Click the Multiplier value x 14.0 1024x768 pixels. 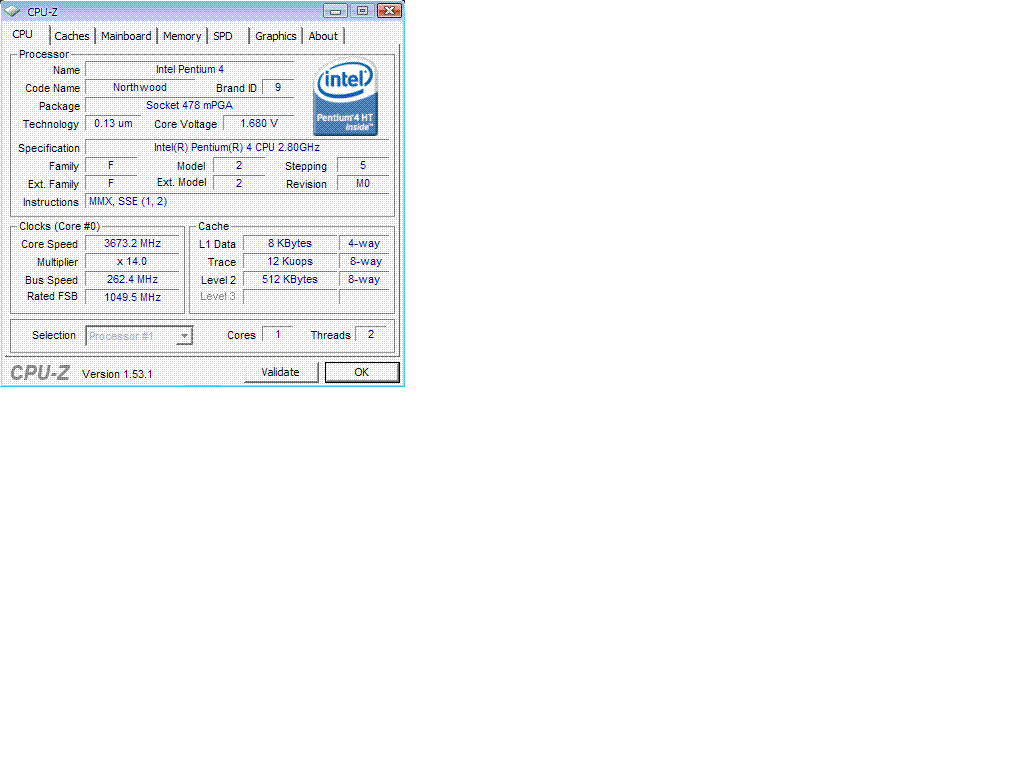pos(133,261)
